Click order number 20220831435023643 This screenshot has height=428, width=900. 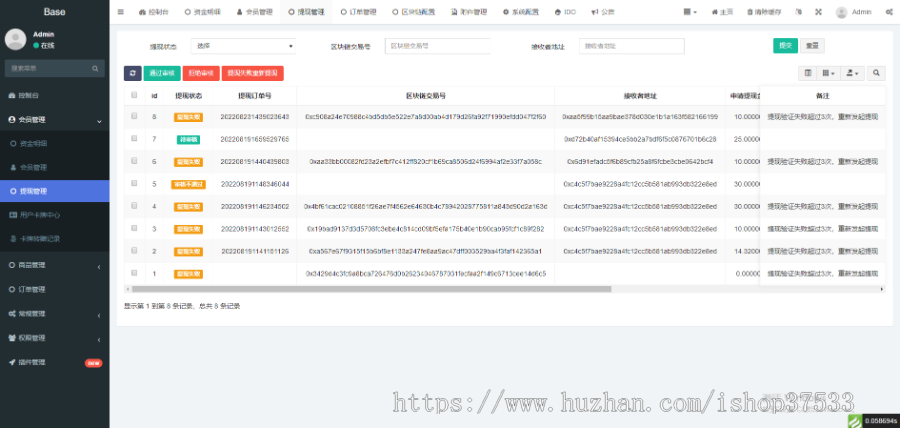[x=255, y=116]
